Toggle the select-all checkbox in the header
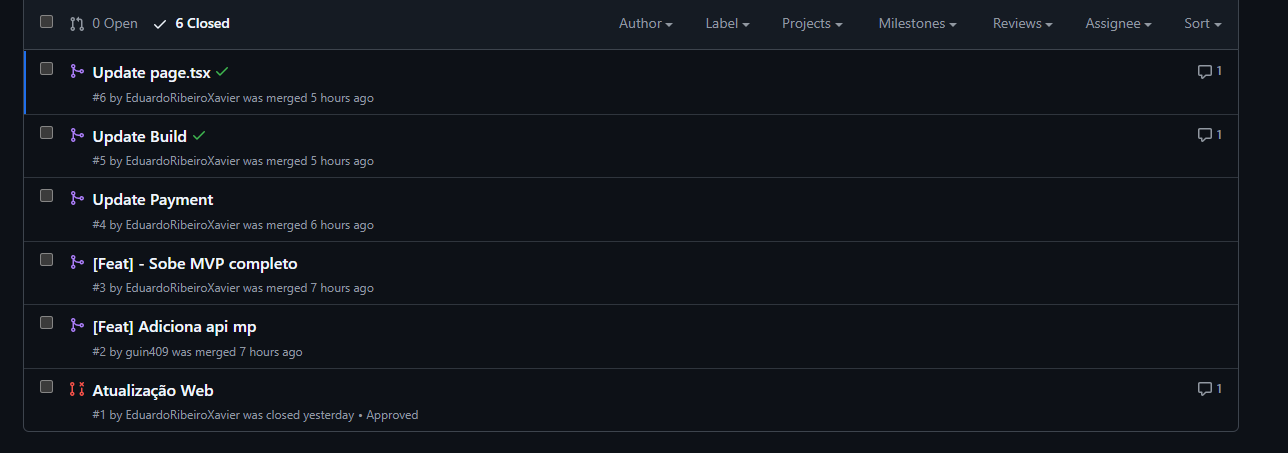Screen dimensions: 1288x453 (x=46, y=22)
